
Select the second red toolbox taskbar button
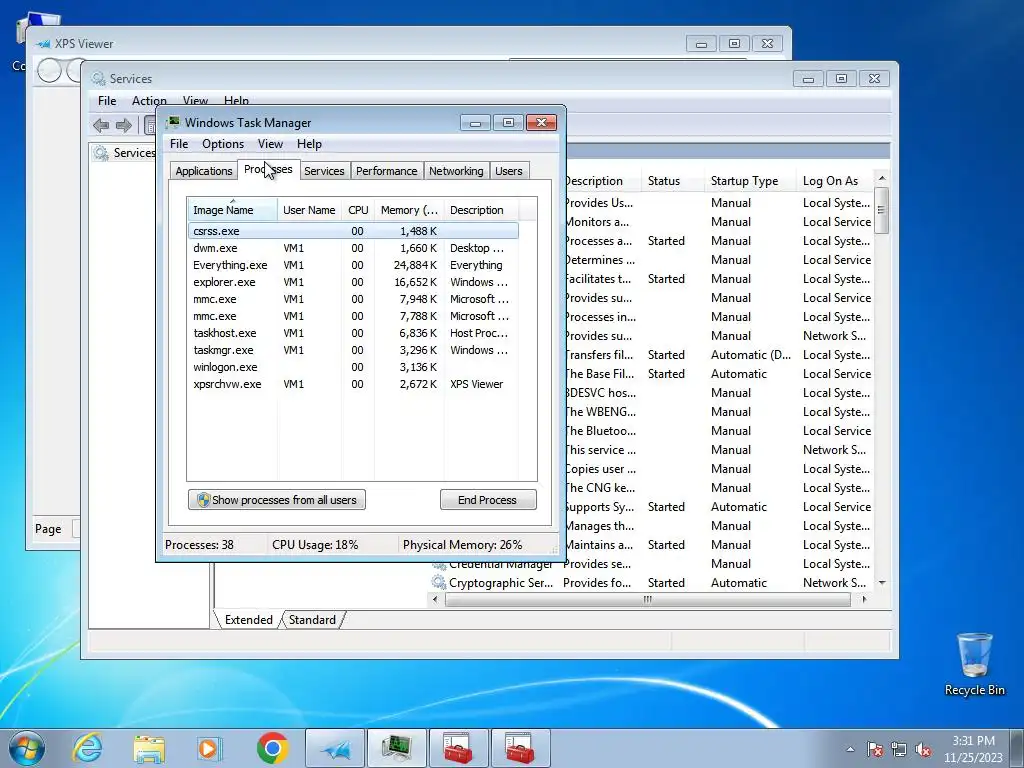520,748
